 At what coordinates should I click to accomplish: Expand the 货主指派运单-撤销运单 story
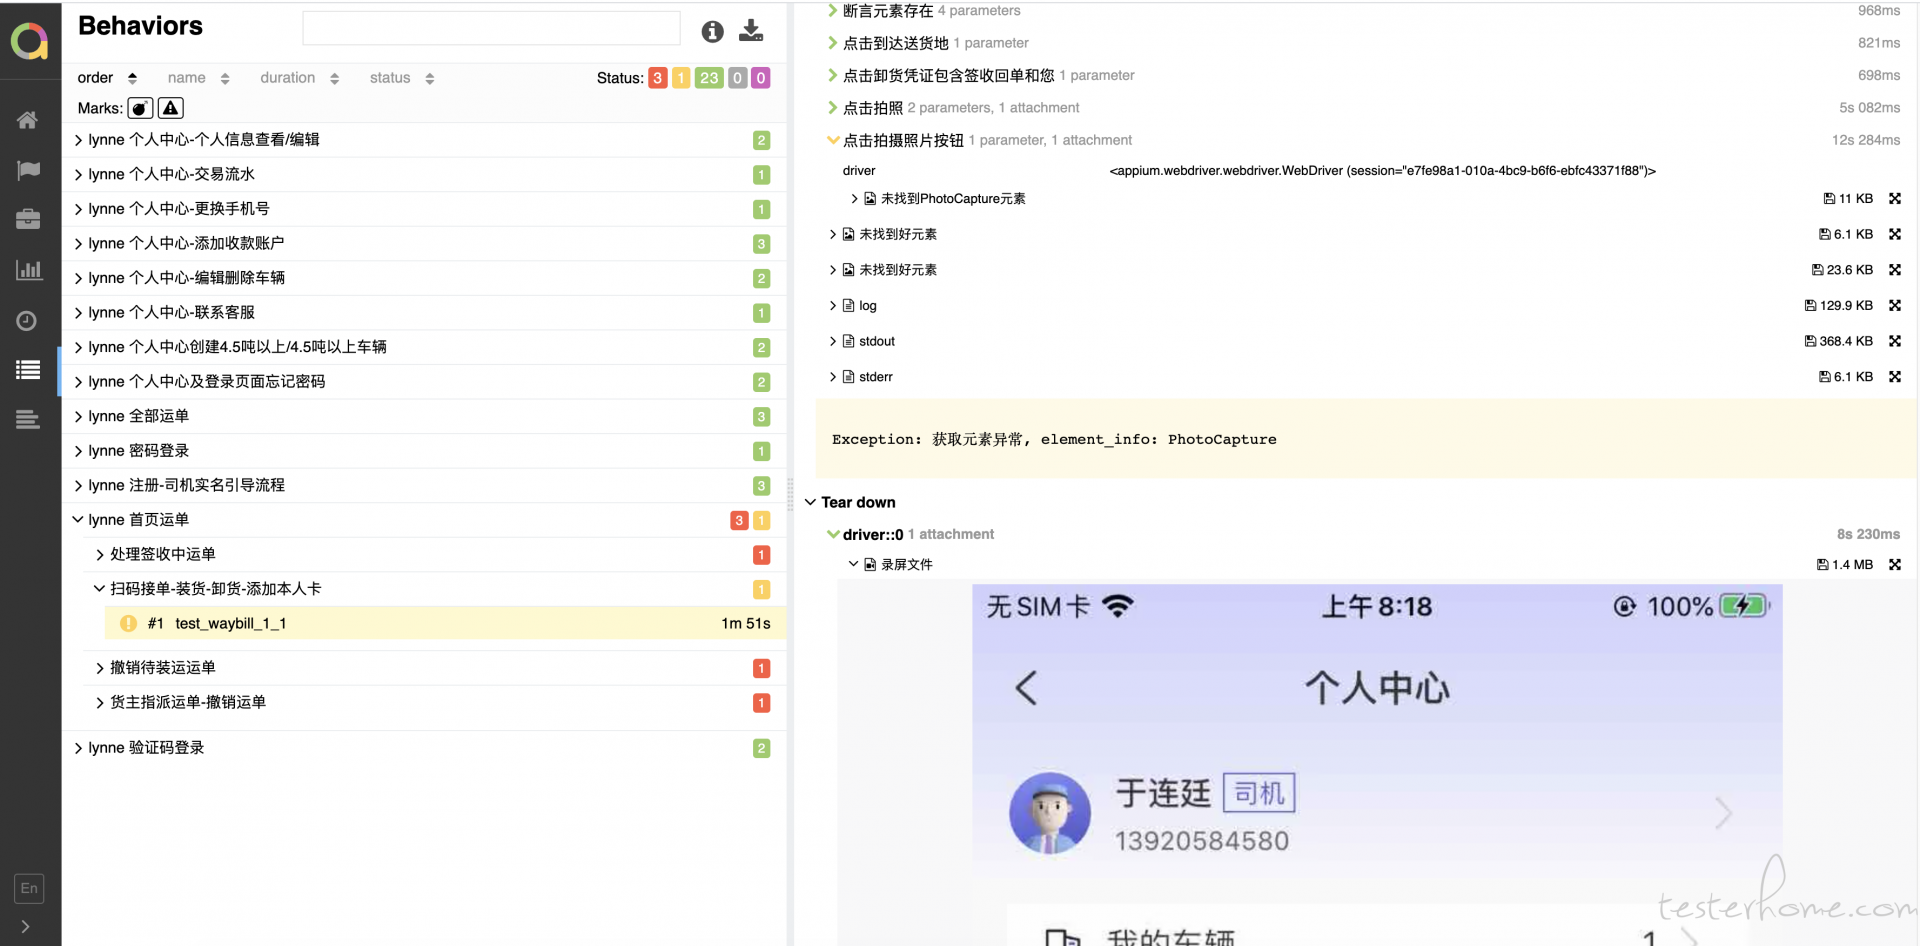[435, 703]
